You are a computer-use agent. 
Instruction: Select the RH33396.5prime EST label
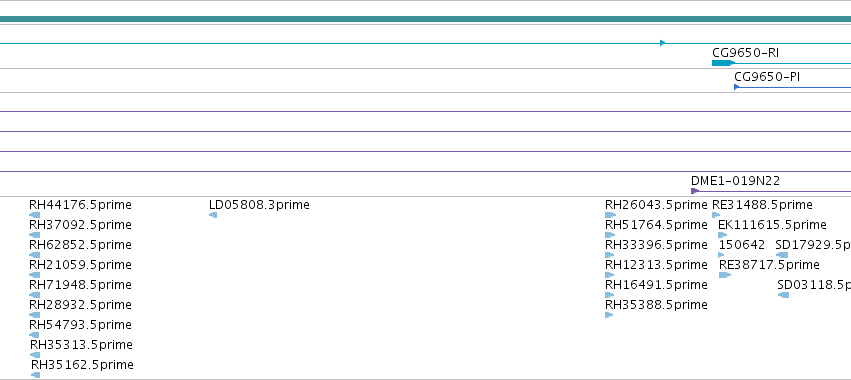coord(656,245)
